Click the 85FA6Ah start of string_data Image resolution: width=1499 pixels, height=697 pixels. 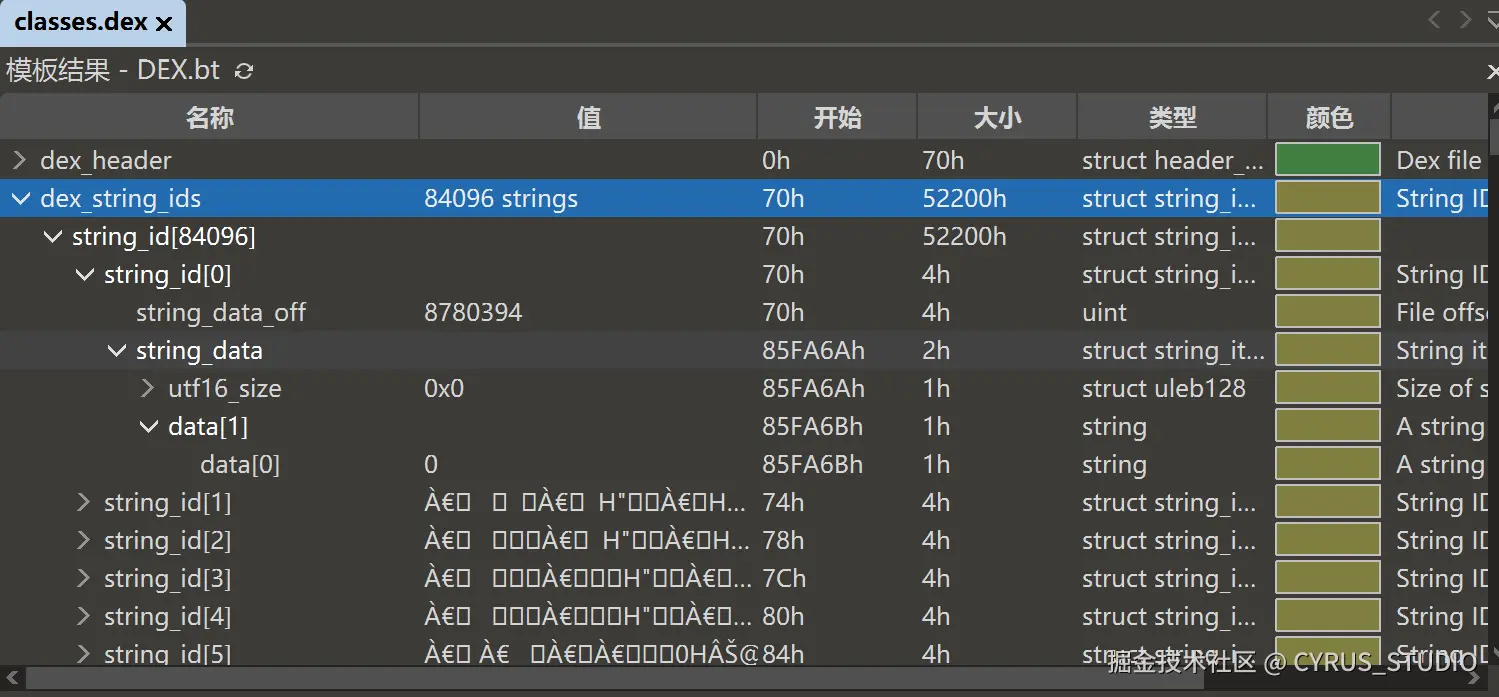point(813,350)
